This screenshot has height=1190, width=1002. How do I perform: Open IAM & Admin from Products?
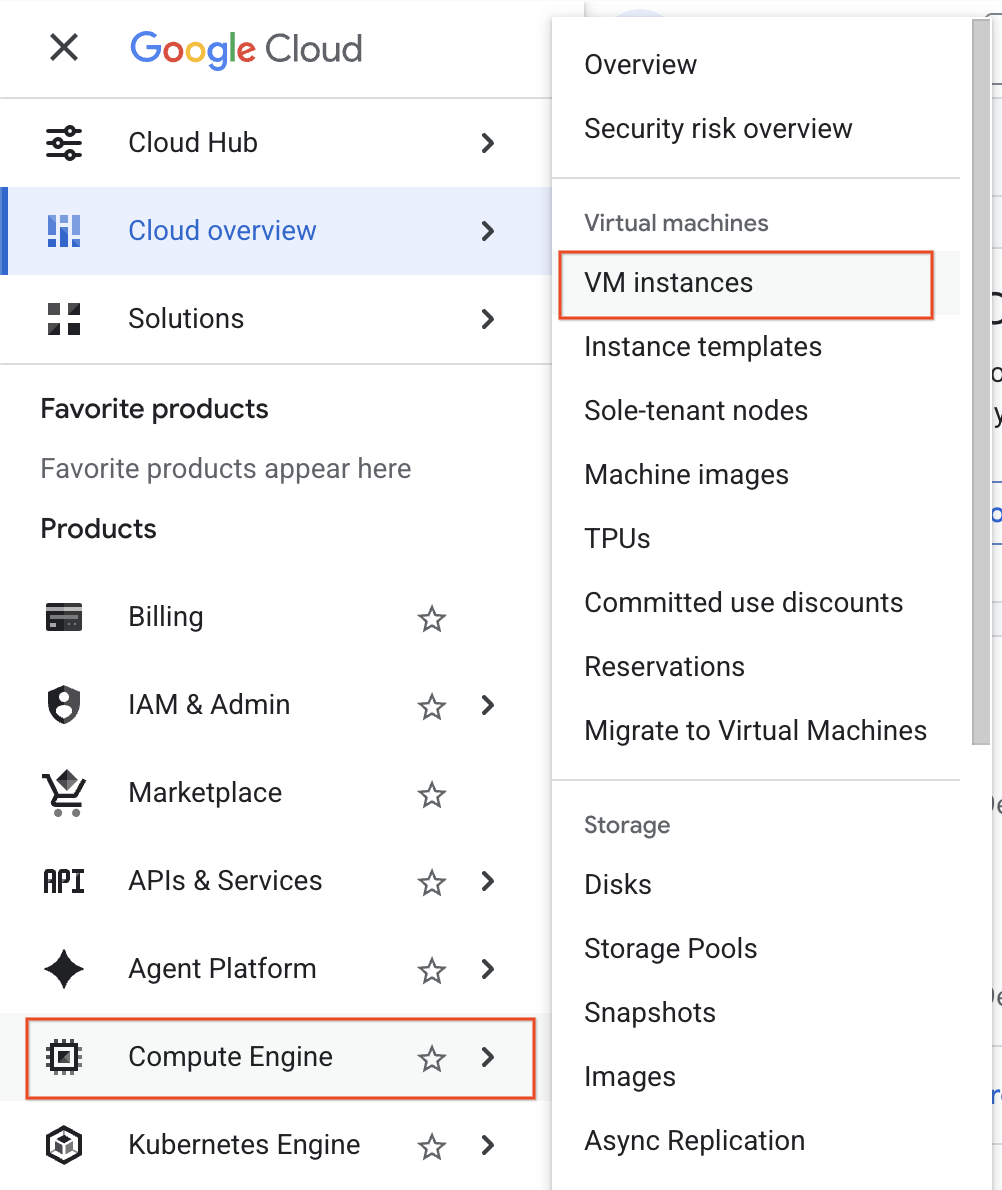(276, 705)
